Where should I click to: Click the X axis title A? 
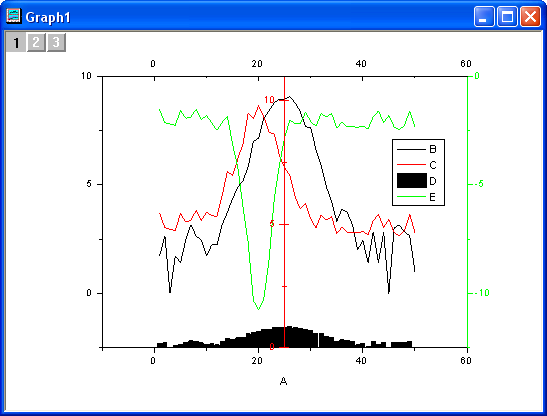point(283,381)
